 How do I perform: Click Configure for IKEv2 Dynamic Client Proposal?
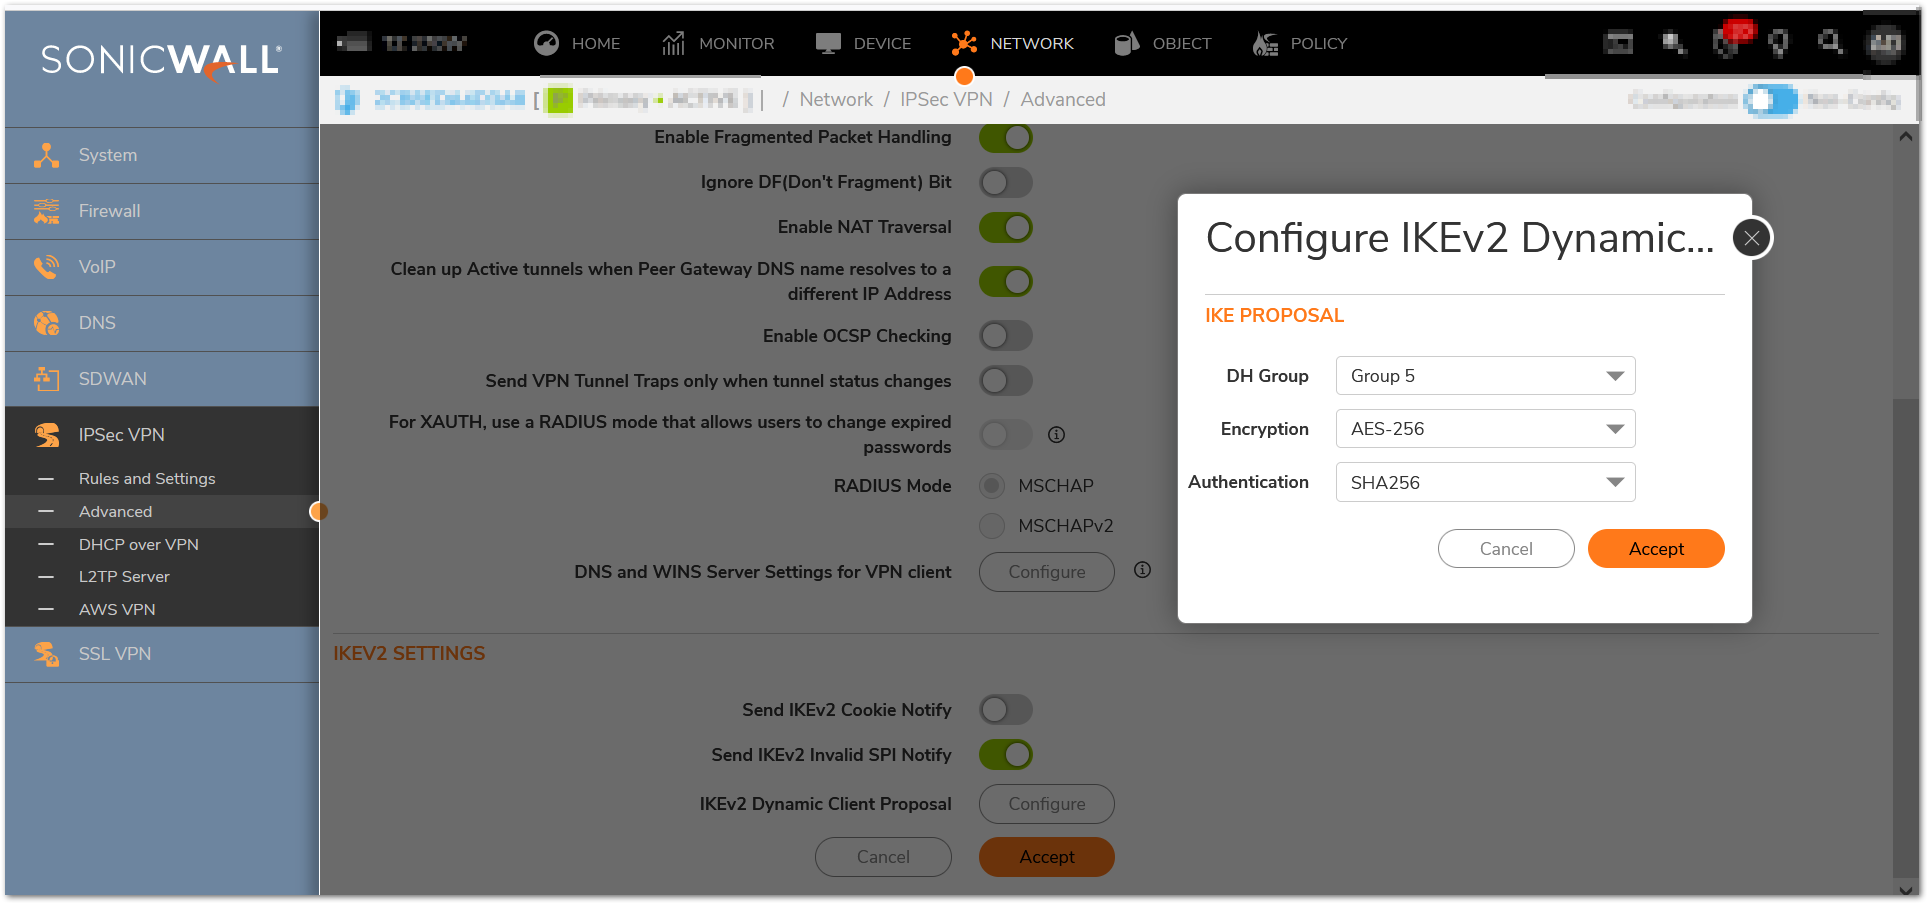pos(1047,804)
